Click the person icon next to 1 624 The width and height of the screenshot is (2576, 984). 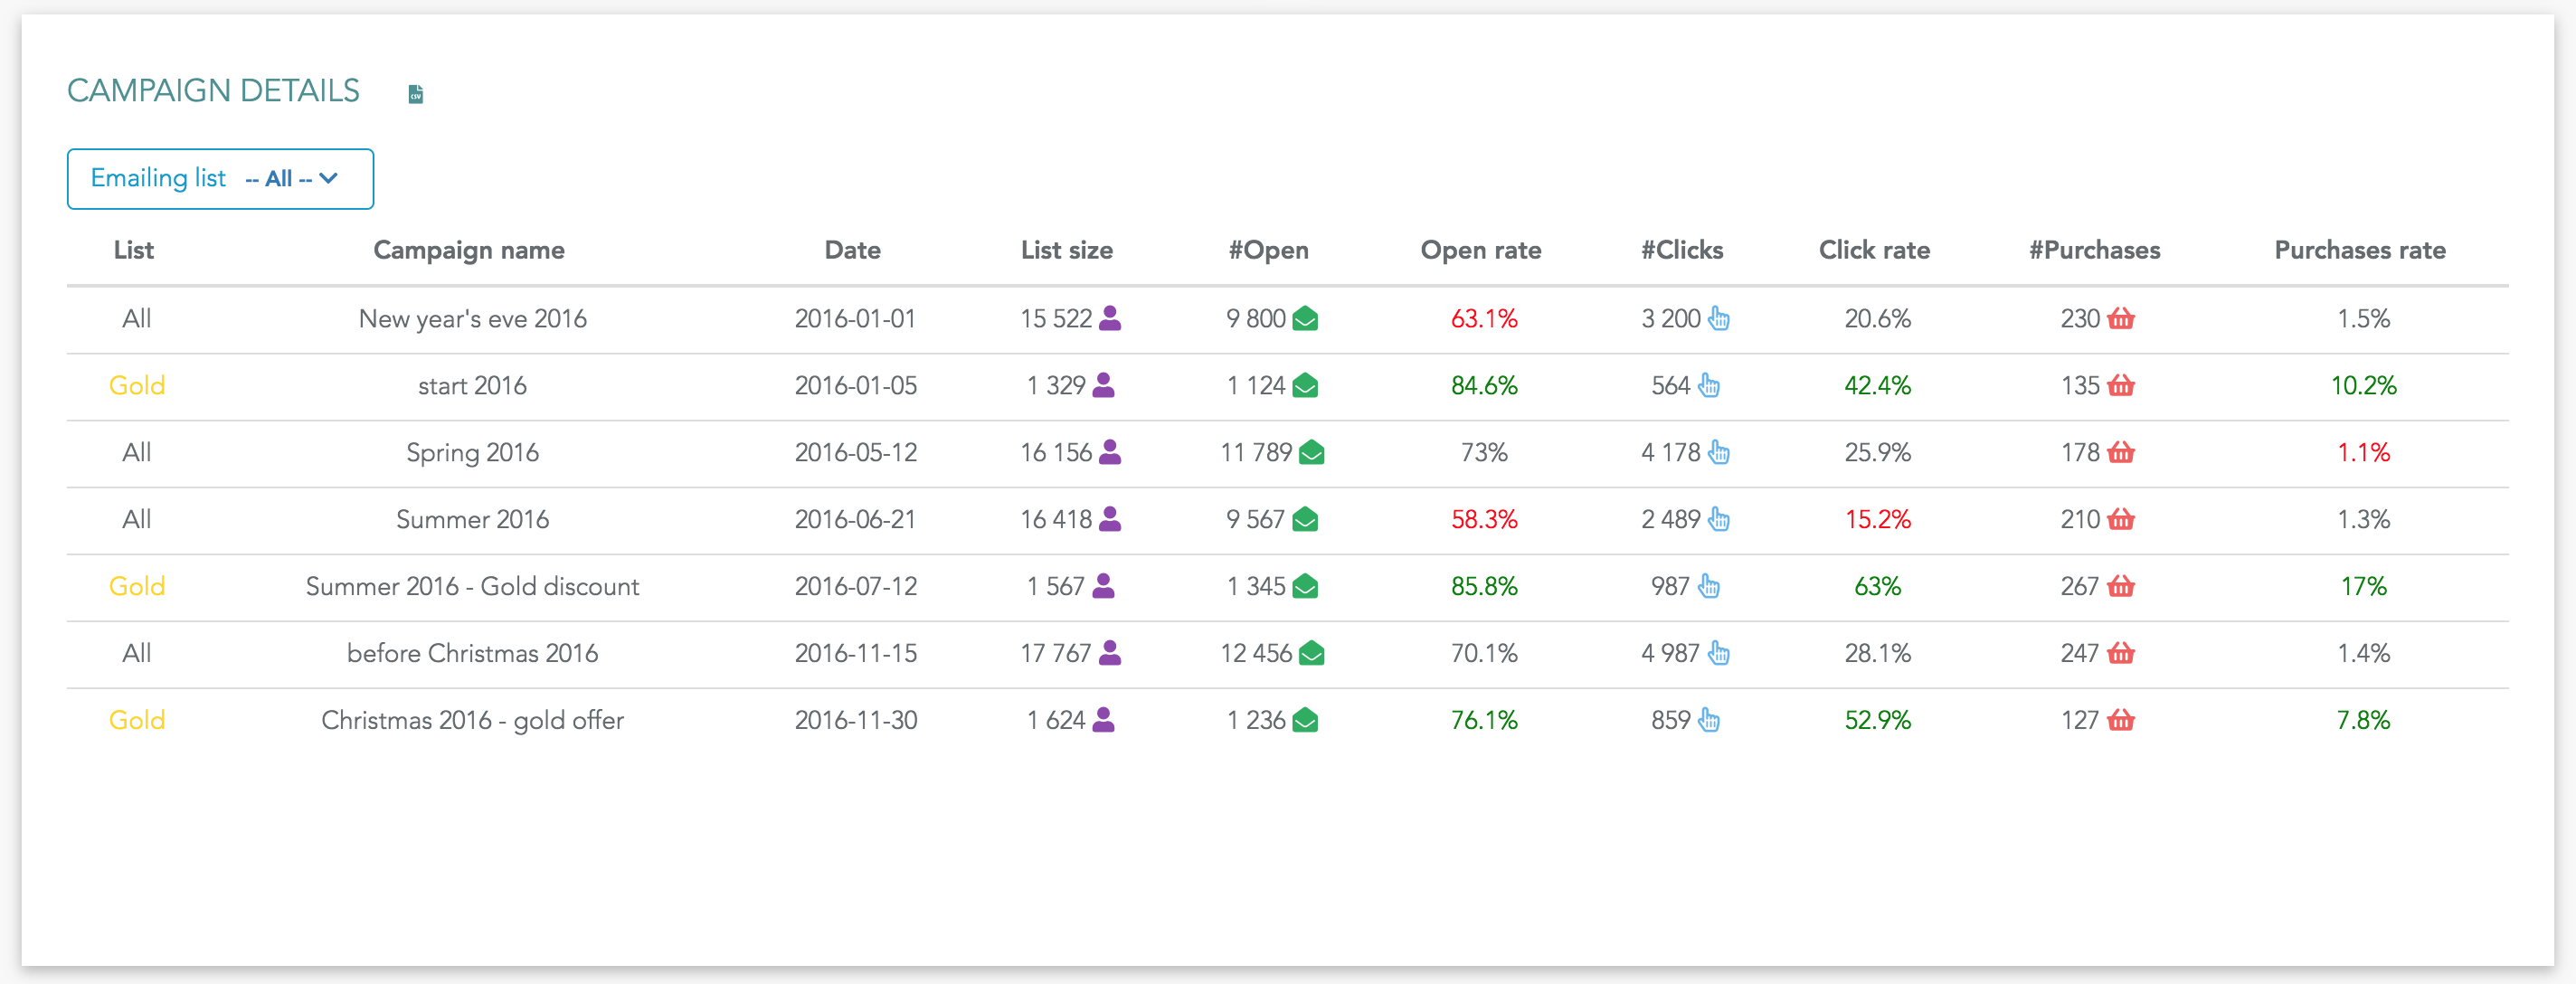(x=1103, y=720)
